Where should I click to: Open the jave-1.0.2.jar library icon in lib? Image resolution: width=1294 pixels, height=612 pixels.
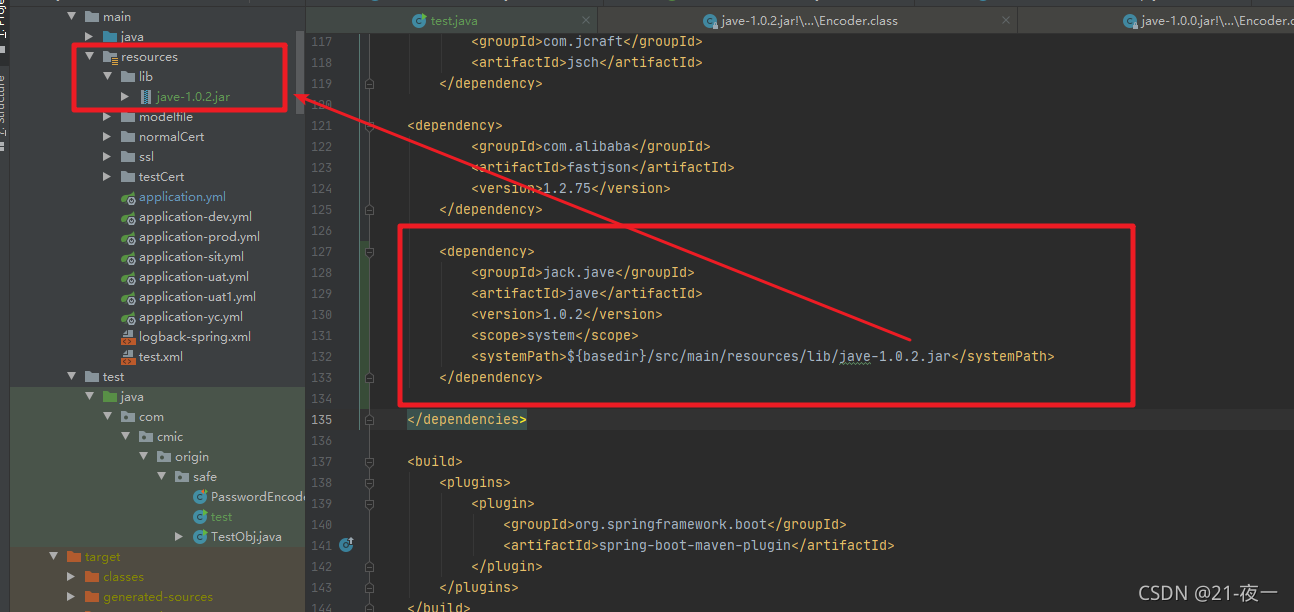[x=146, y=97]
